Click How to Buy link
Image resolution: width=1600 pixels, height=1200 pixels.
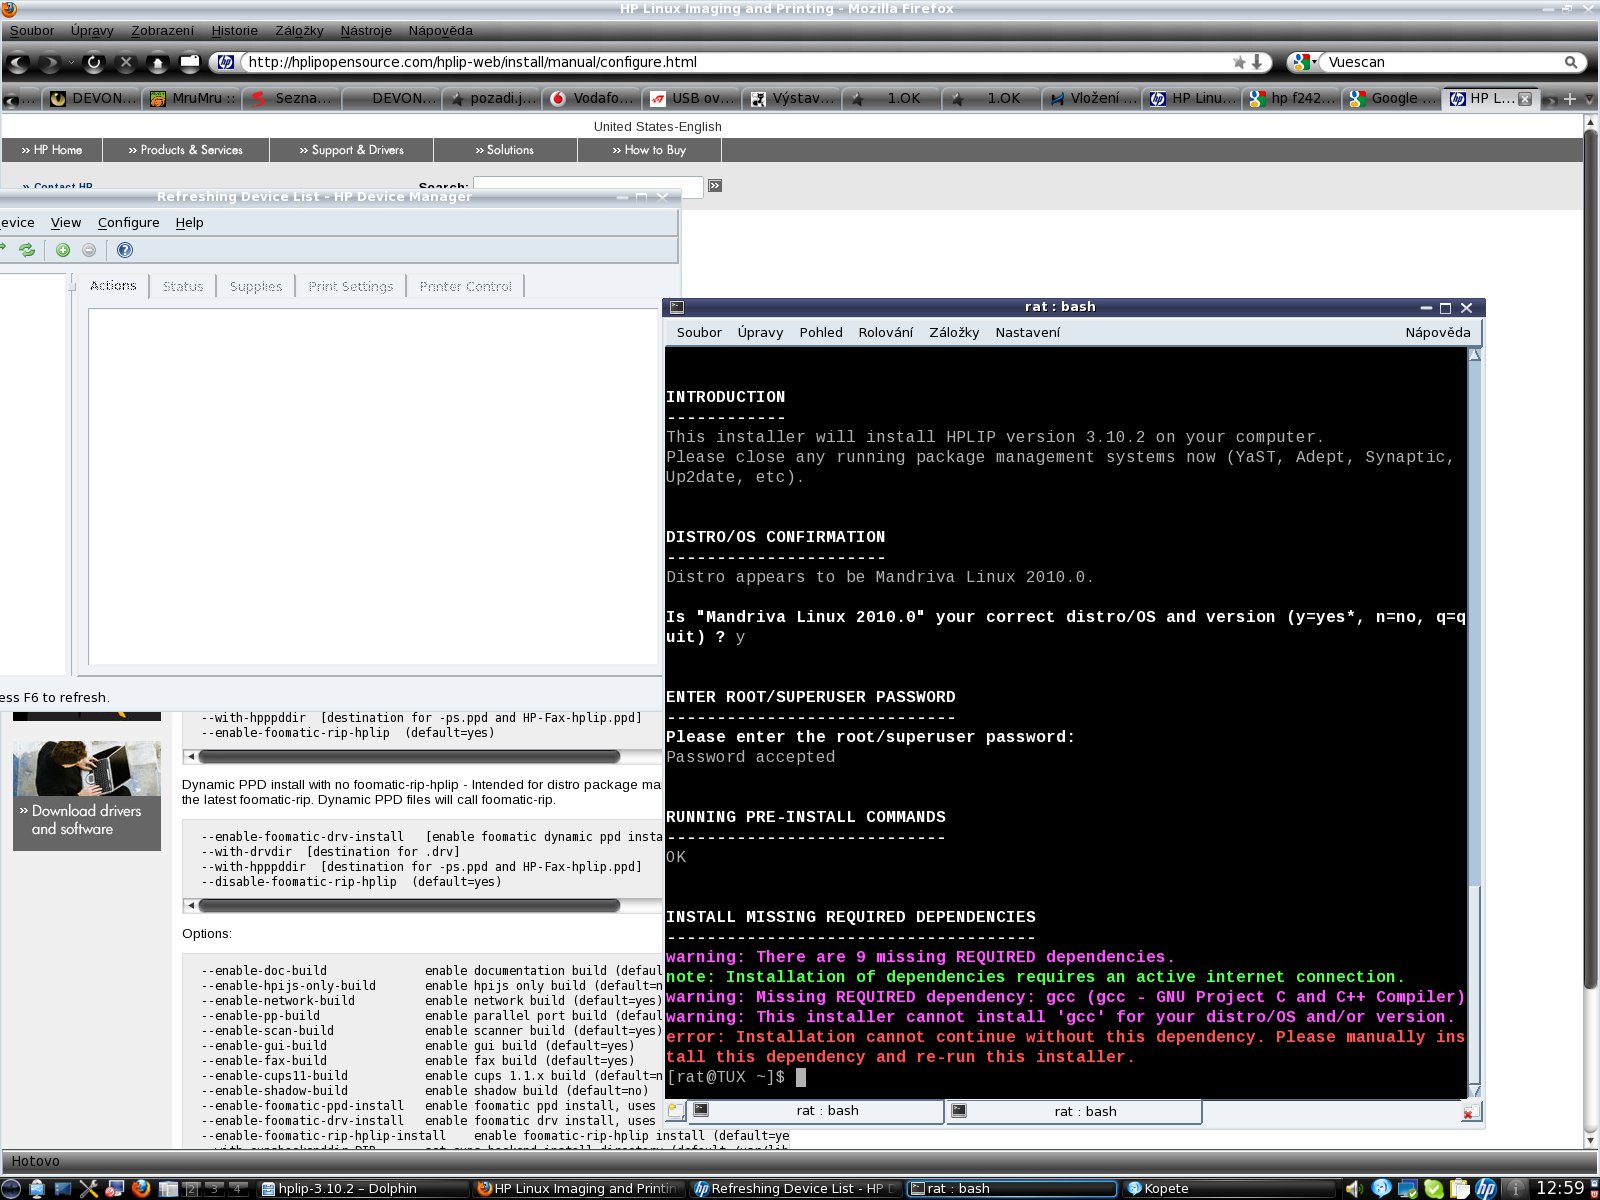pyautogui.click(x=649, y=150)
